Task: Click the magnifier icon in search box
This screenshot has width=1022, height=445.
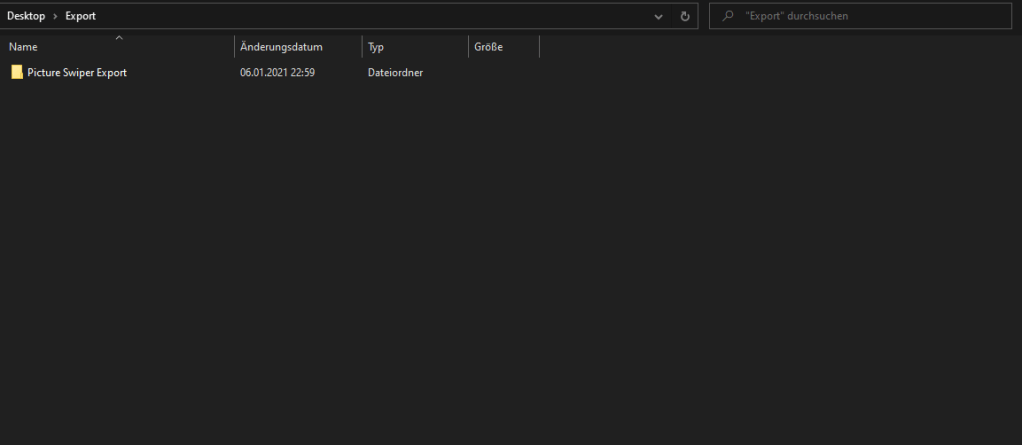Action: tap(728, 16)
